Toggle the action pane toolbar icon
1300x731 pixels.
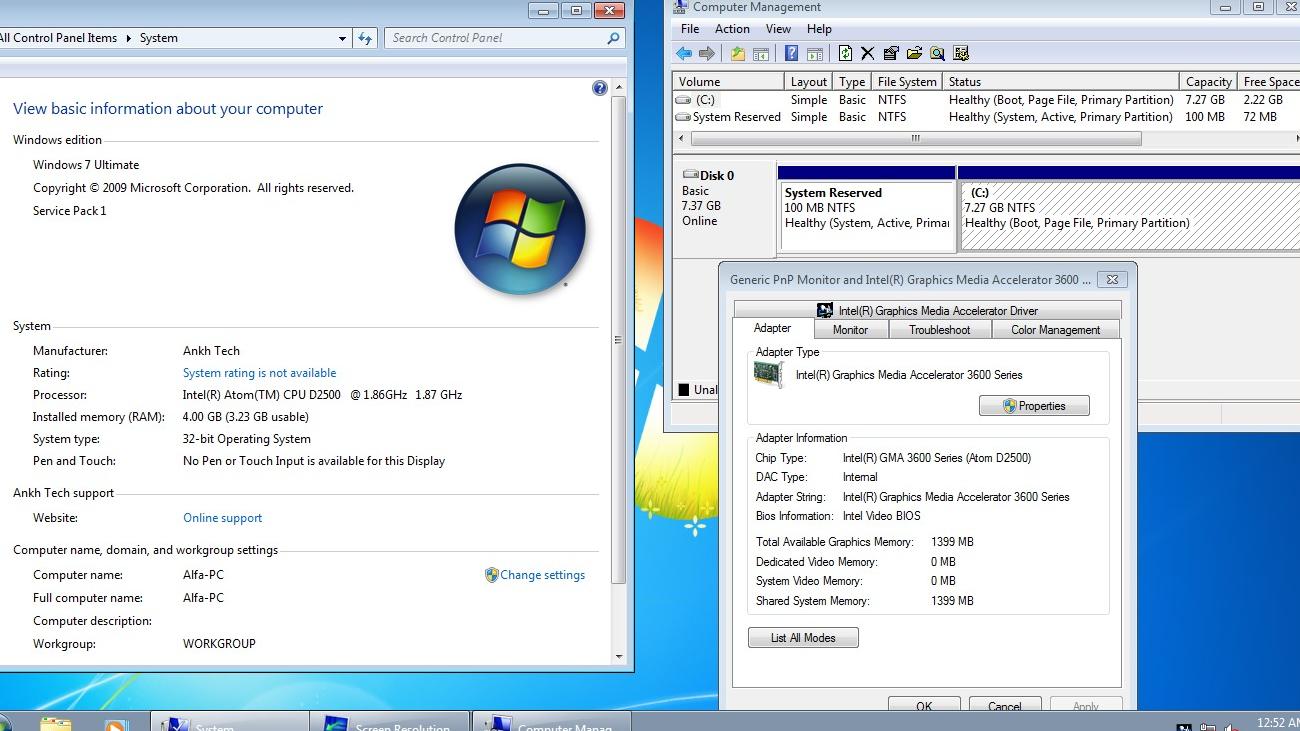[x=814, y=54]
